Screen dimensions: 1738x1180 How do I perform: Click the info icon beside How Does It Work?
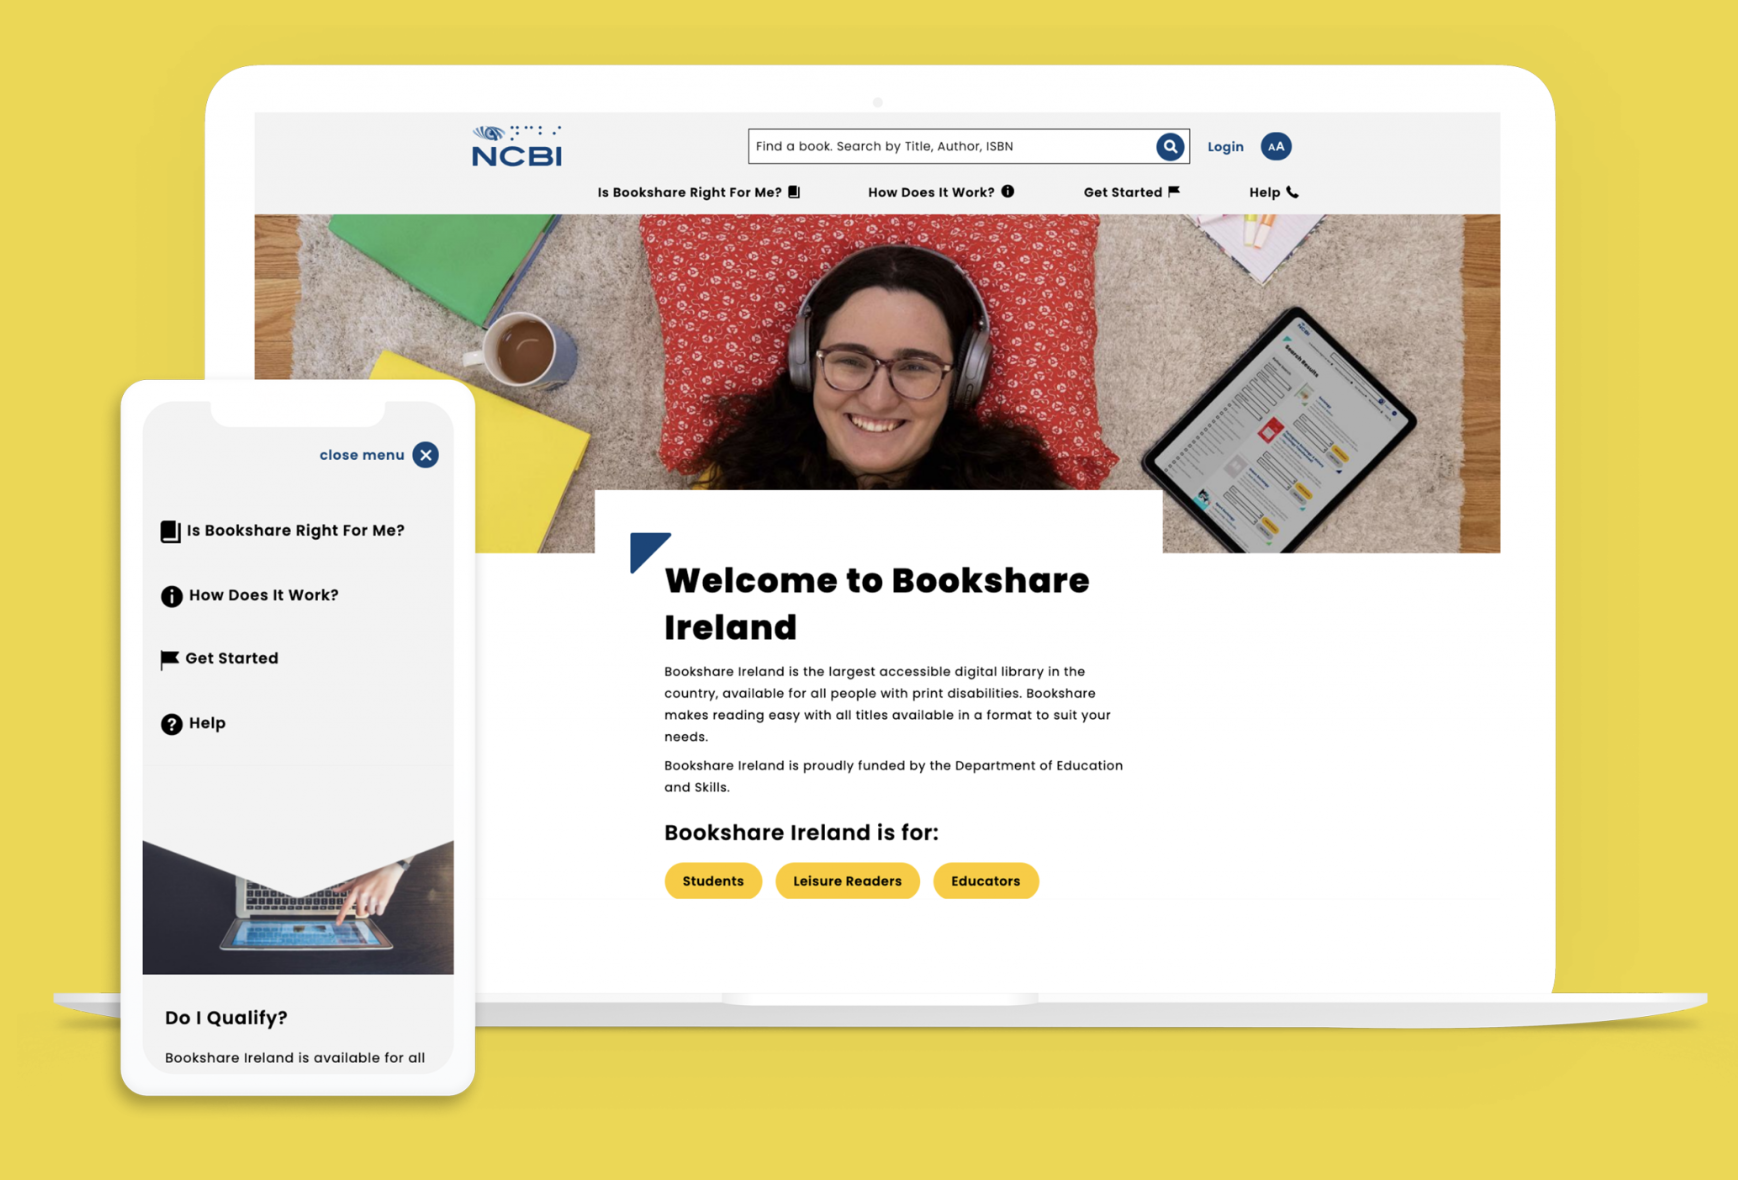[1008, 191]
